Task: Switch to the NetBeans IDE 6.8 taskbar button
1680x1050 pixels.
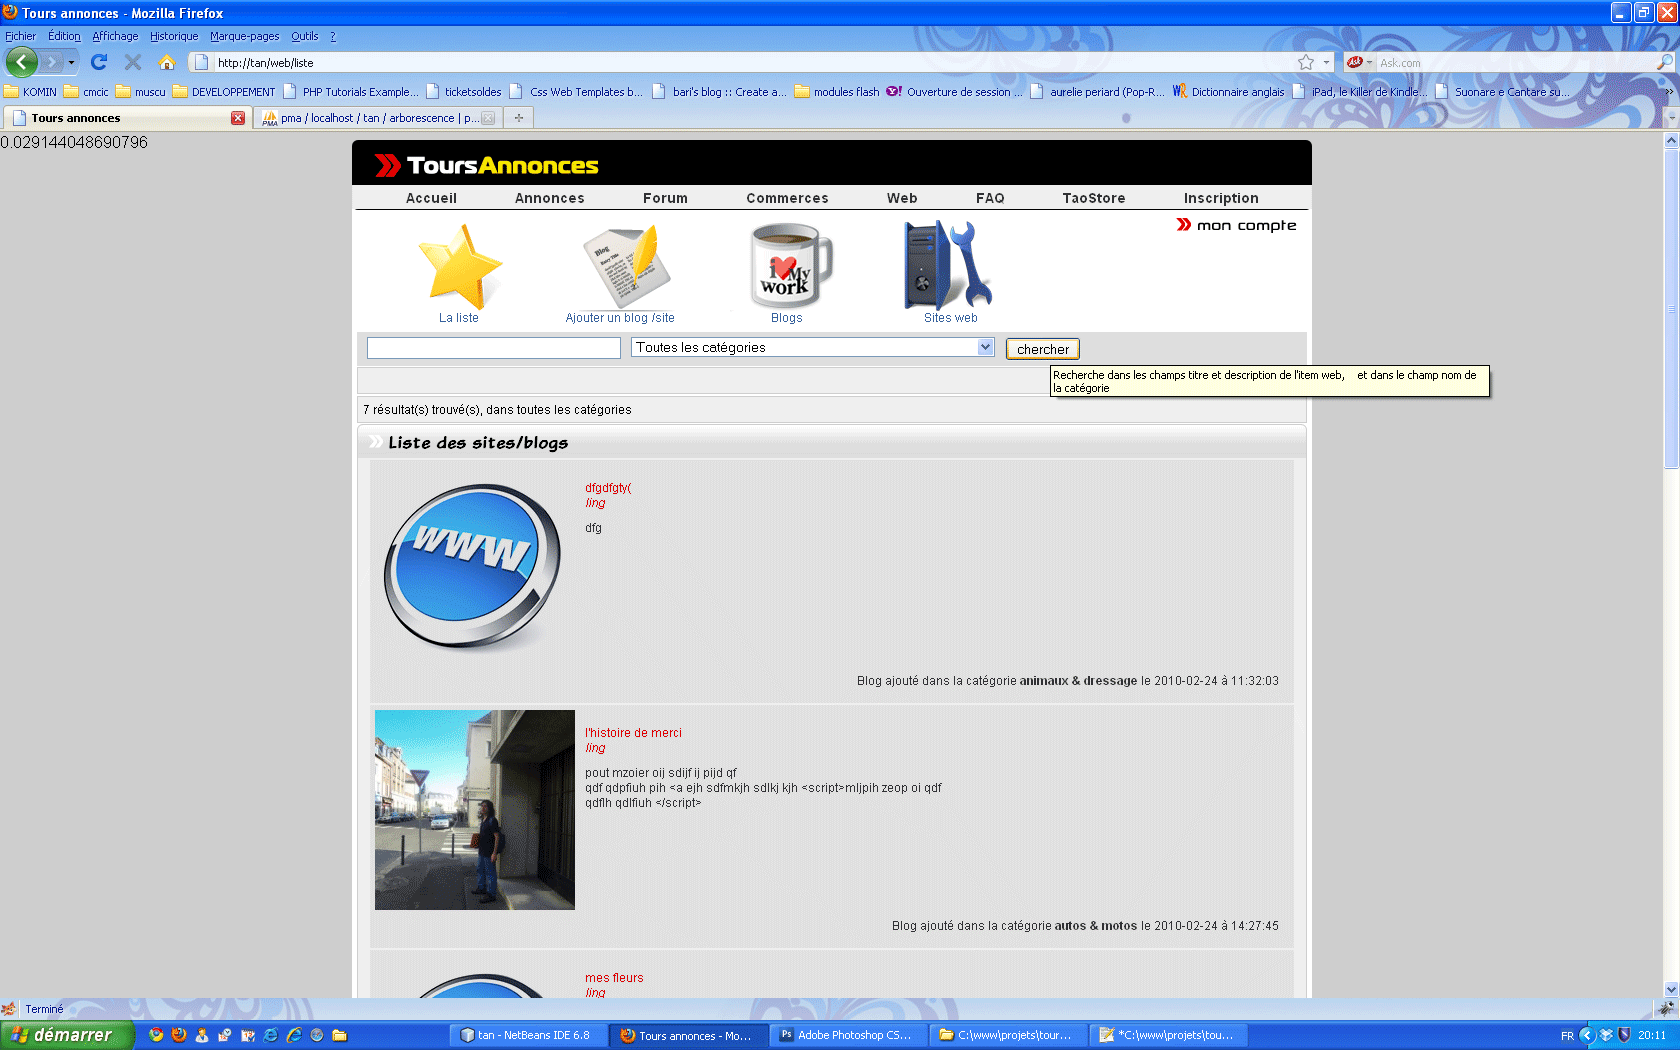Action: pyautogui.click(x=528, y=1035)
